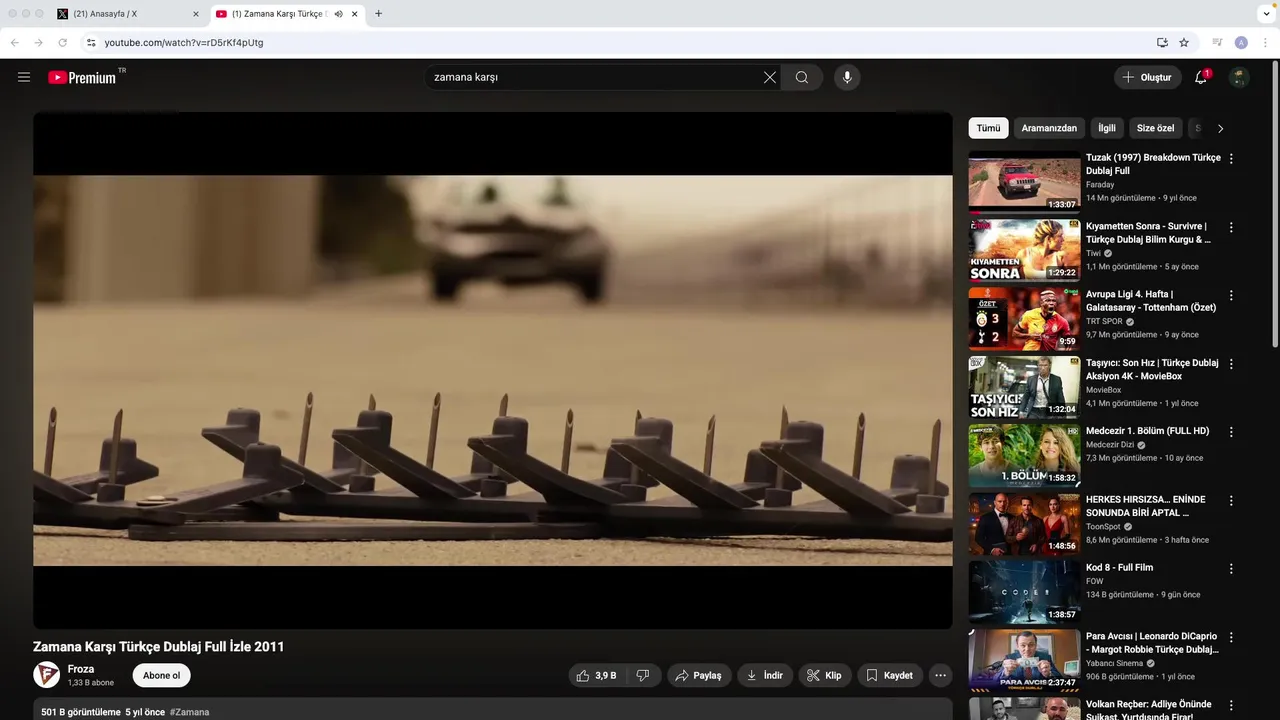The image size is (1280, 720).
Task: Open Chrome side panel reading list icon
Action: click(x=1217, y=43)
